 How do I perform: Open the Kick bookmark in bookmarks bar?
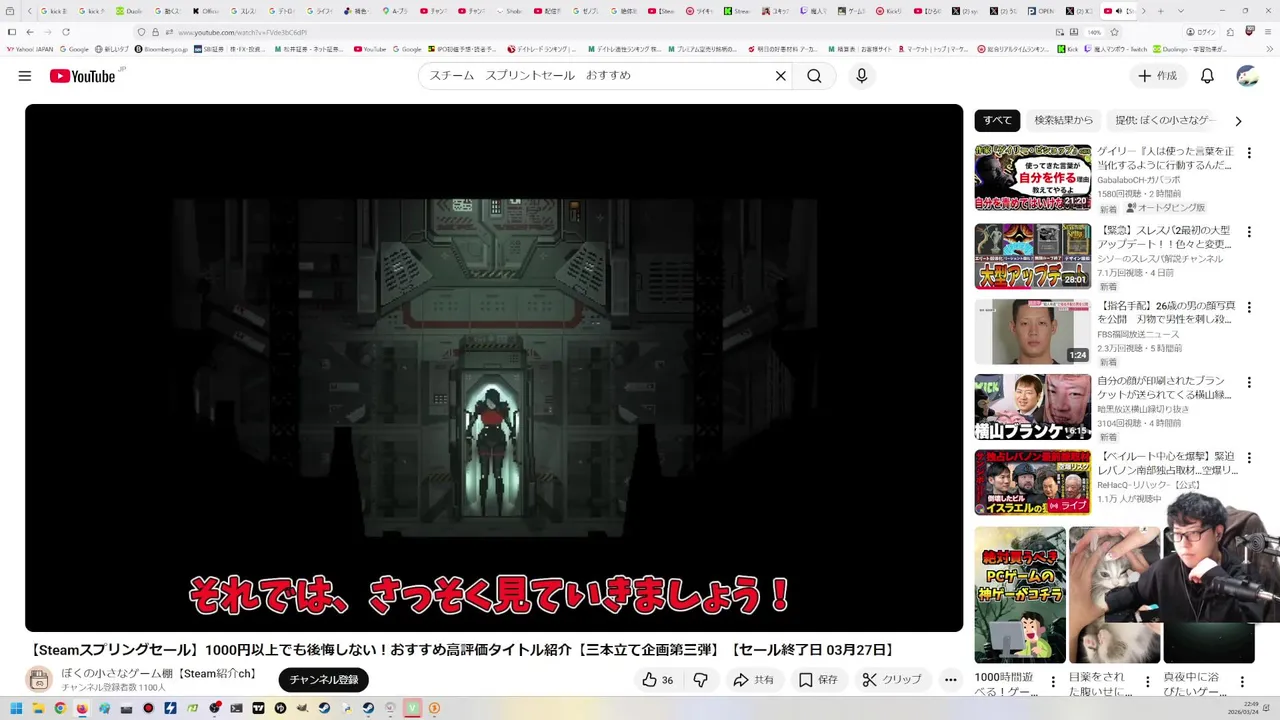click(x=1066, y=49)
